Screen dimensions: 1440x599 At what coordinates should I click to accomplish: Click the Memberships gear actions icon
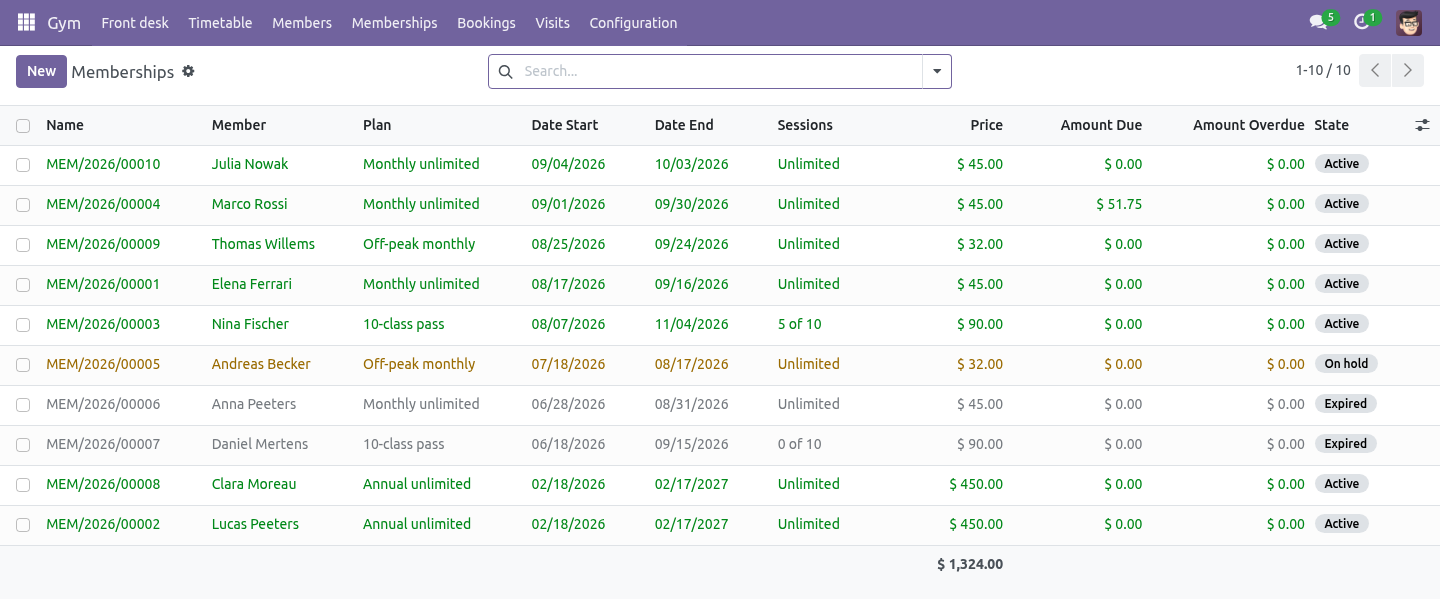pyautogui.click(x=188, y=71)
